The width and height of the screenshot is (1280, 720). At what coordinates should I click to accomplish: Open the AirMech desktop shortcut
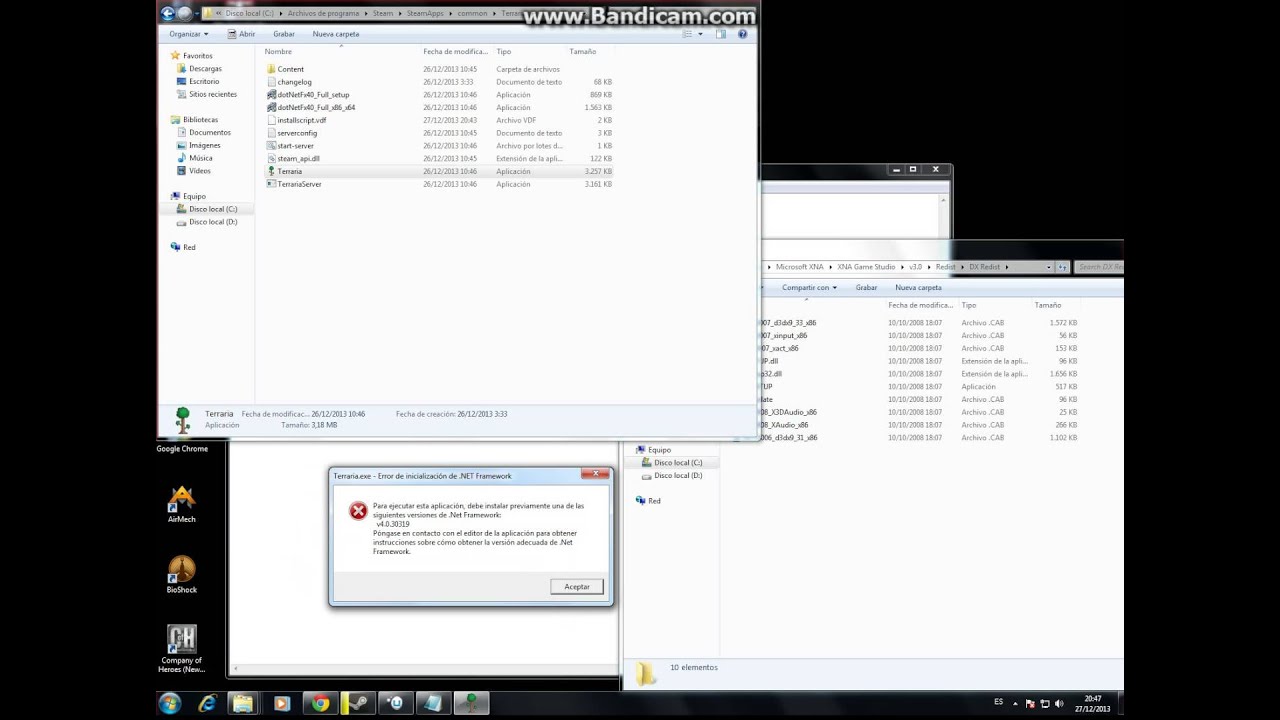(x=182, y=505)
